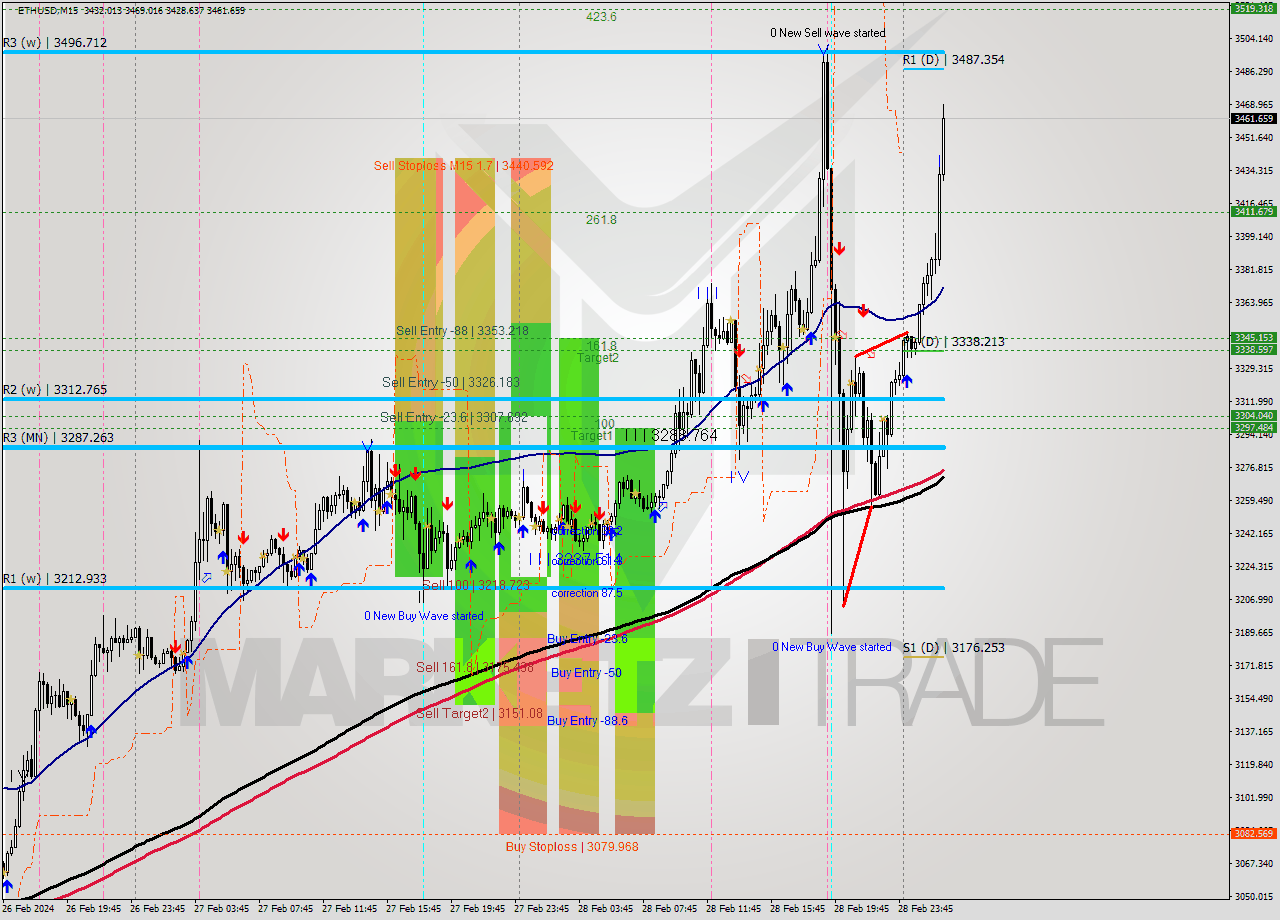
Task: Click the Sell 100 | 3218.723 label
Action: pos(475,585)
